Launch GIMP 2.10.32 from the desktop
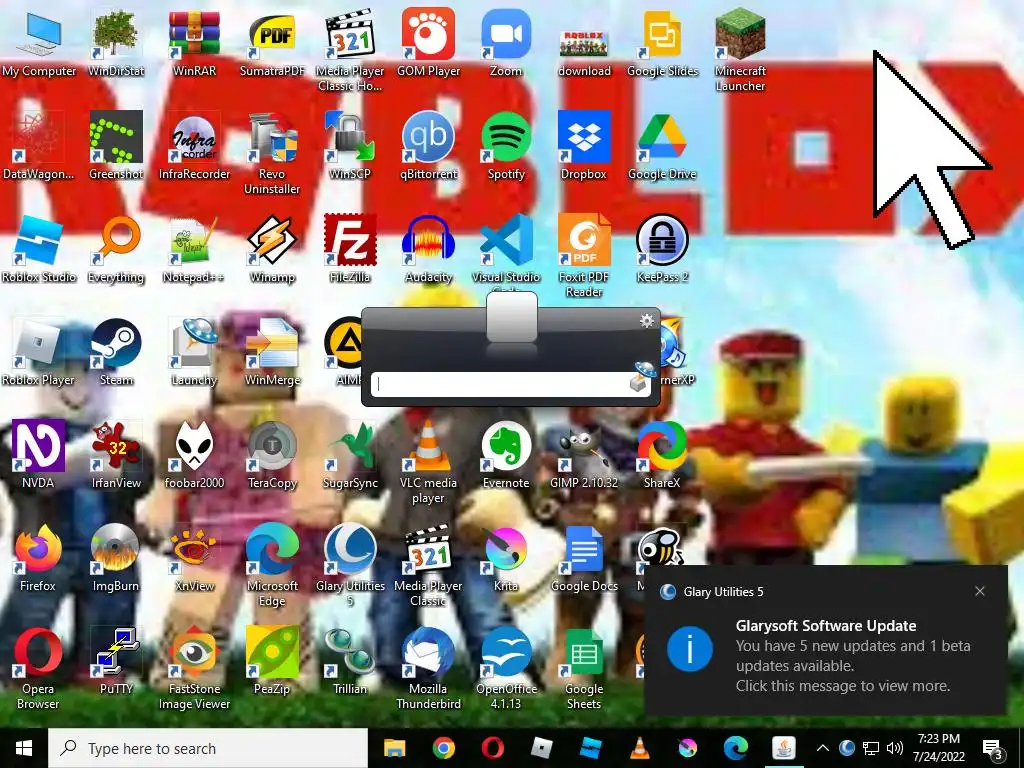 tap(584, 455)
